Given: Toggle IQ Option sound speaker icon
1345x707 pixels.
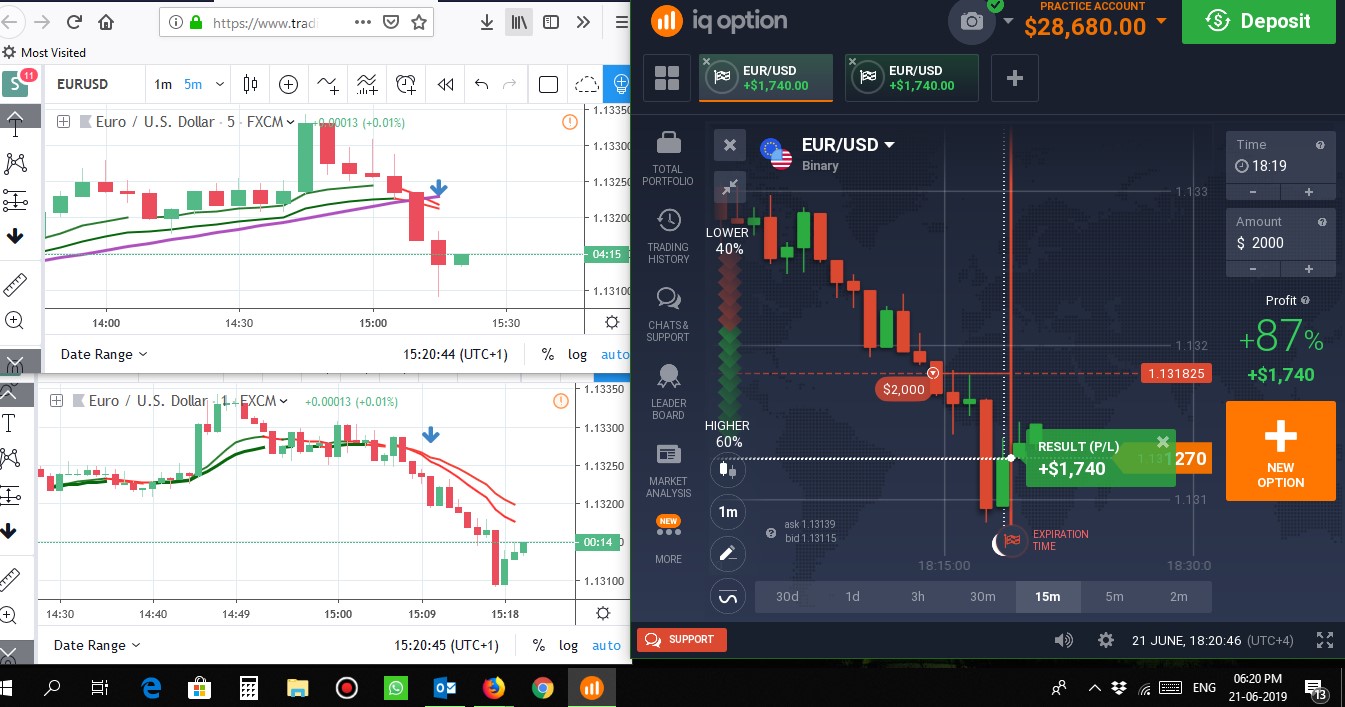Looking at the screenshot, I should pyautogui.click(x=1063, y=640).
